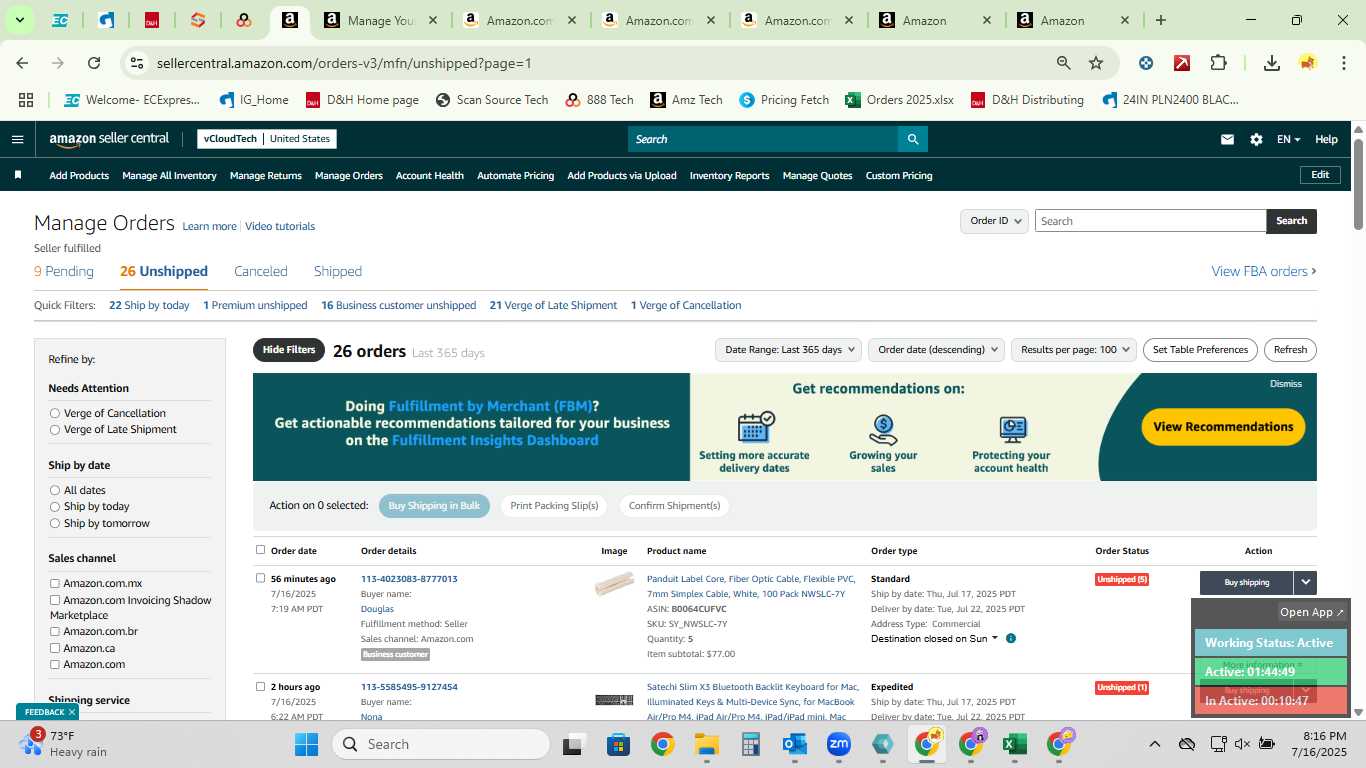Click the page vertical scrollbar
The image size is (1366, 768).
pyautogui.click(x=1358, y=184)
